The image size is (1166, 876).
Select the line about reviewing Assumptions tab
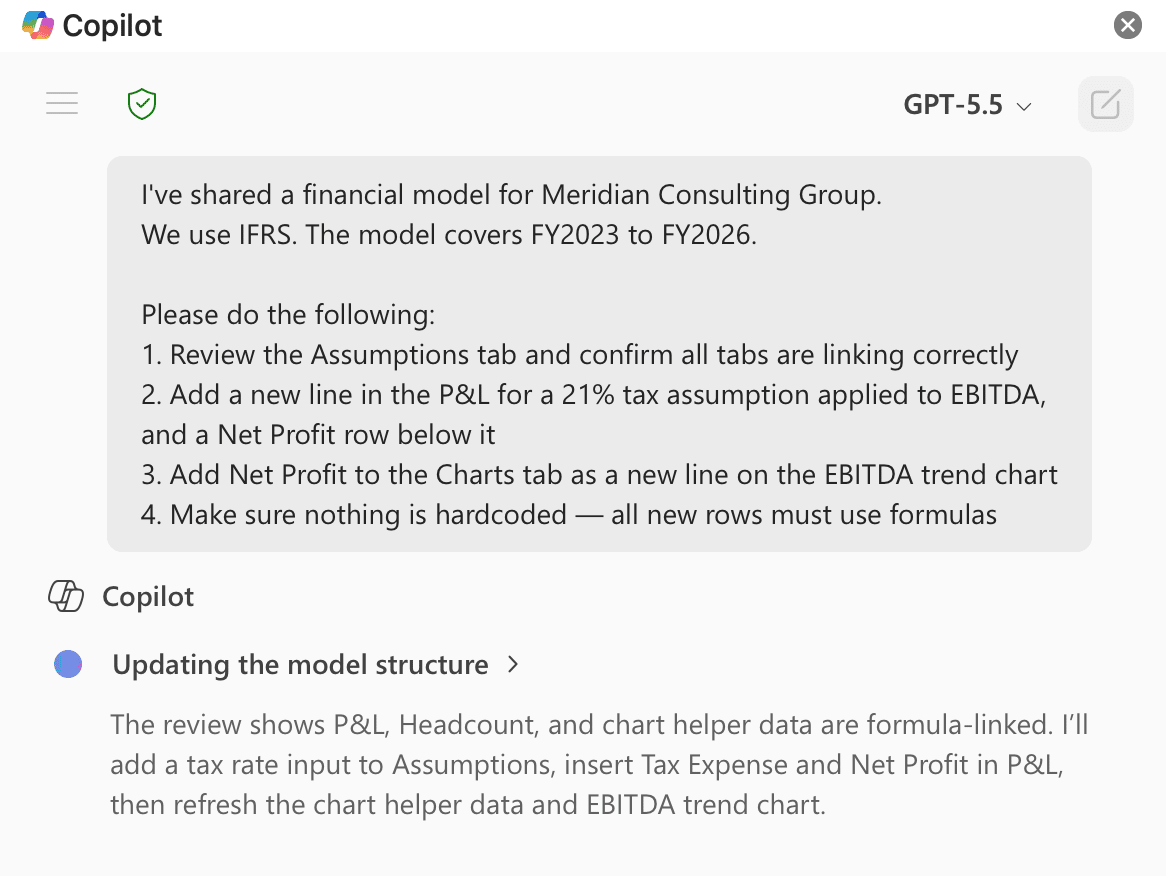pyautogui.click(x=580, y=355)
